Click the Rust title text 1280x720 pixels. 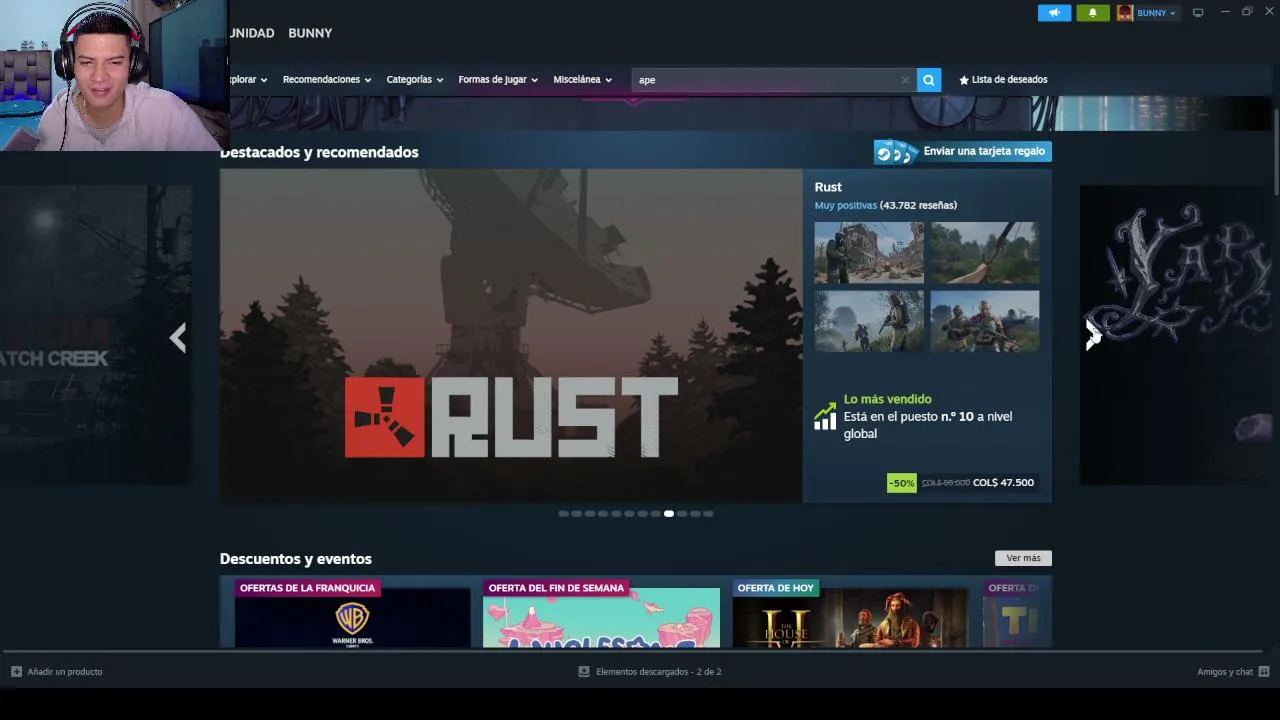828,187
